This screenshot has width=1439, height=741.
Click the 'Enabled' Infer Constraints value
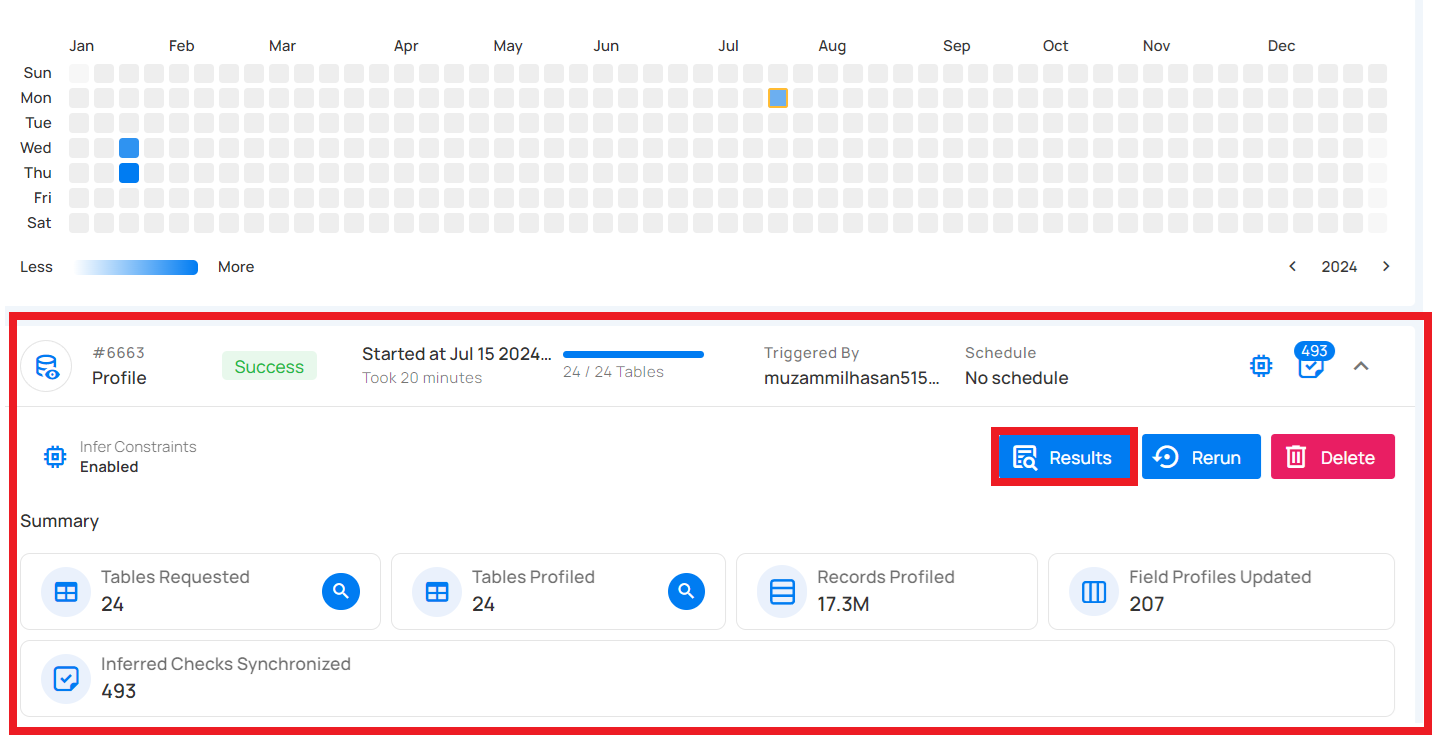[x=109, y=467]
